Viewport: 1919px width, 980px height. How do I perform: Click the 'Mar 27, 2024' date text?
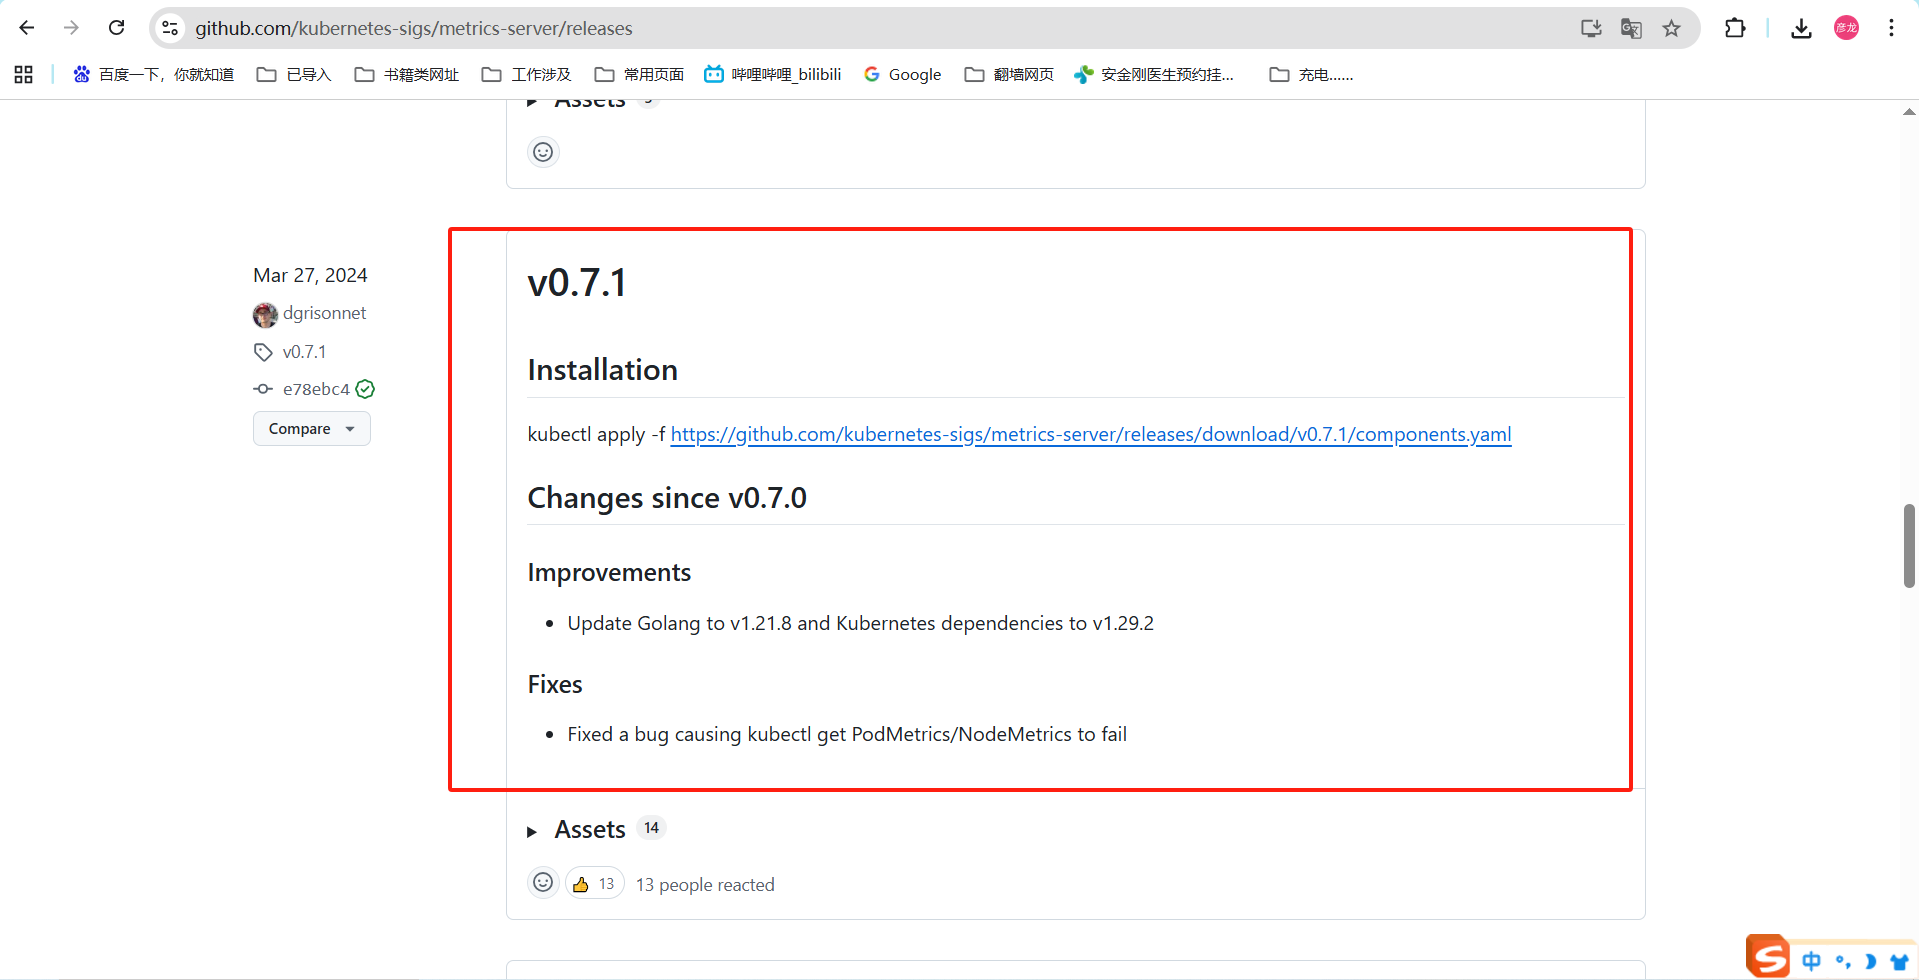pos(310,275)
